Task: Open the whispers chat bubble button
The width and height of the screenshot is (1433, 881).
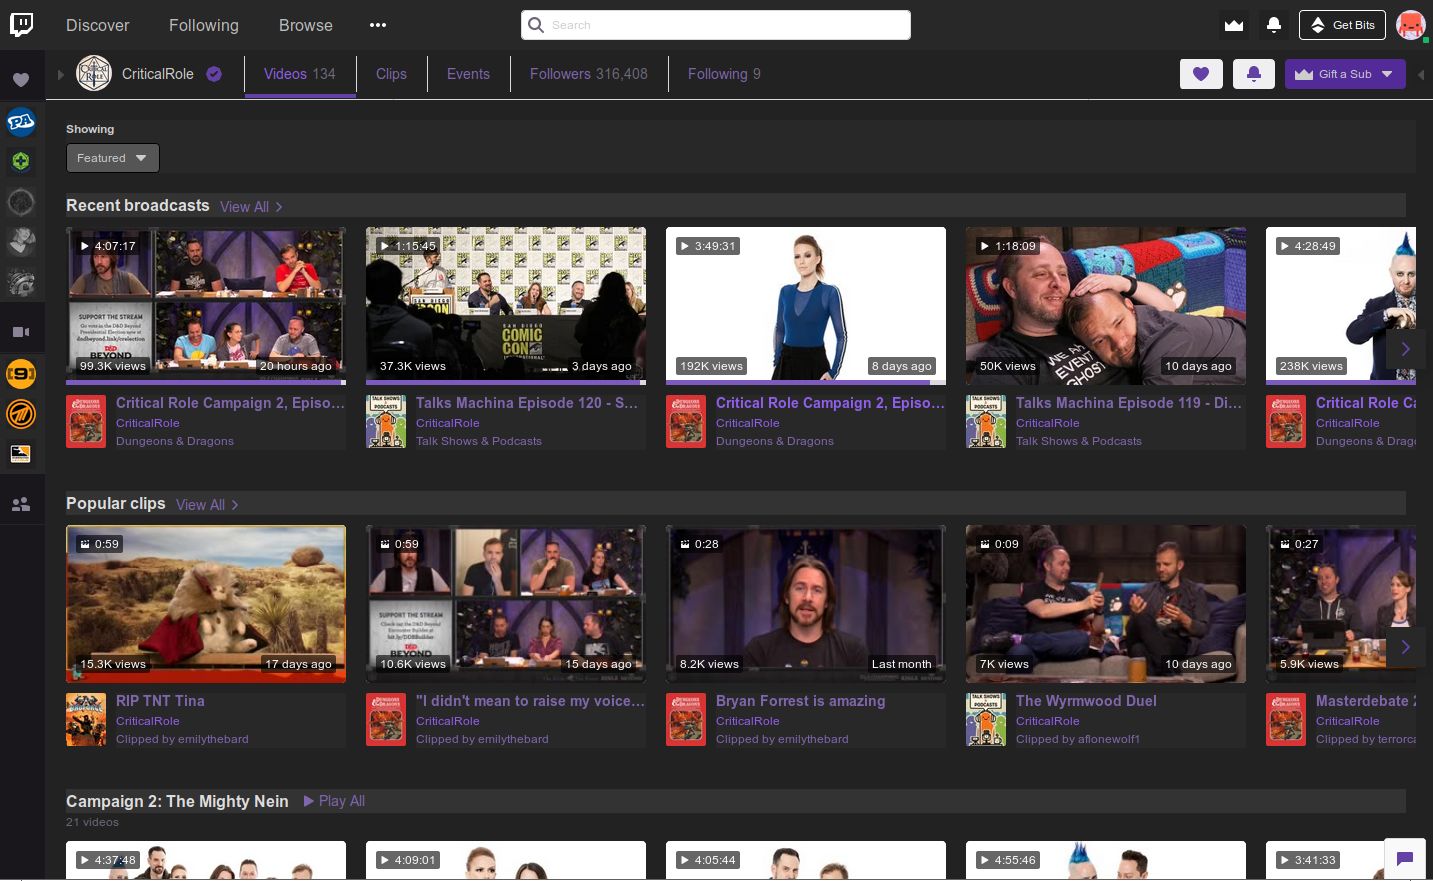Action: click(x=1404, y=858)
